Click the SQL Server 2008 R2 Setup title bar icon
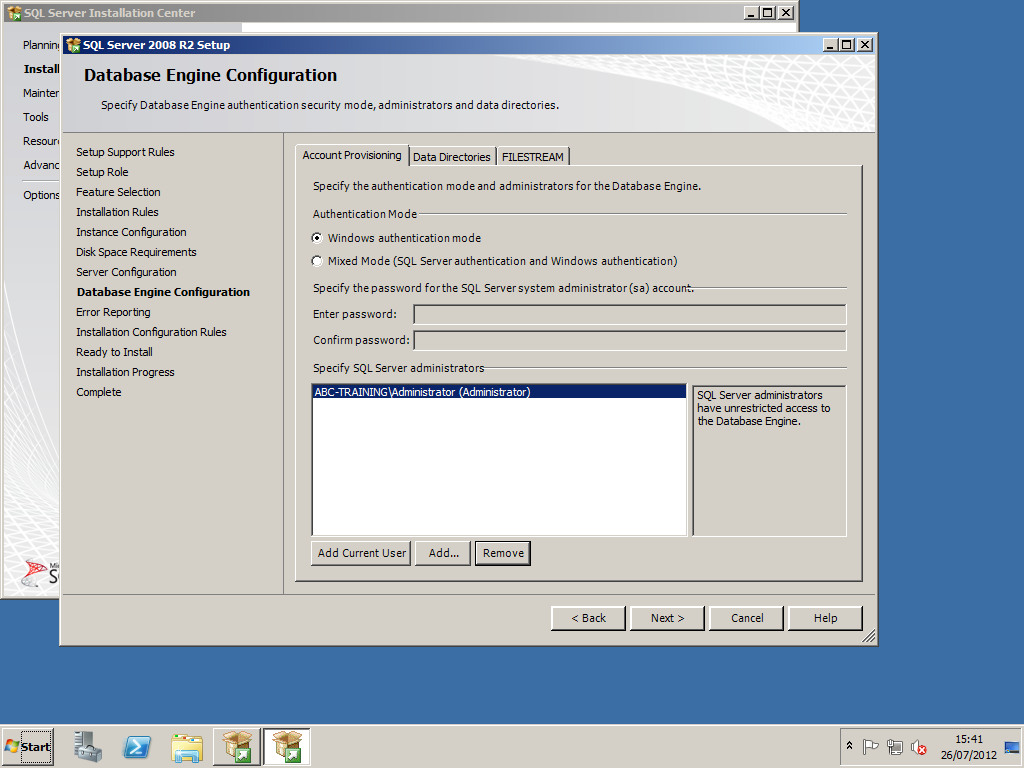This screenshot has height=768, width=1024. click(73, 45)
